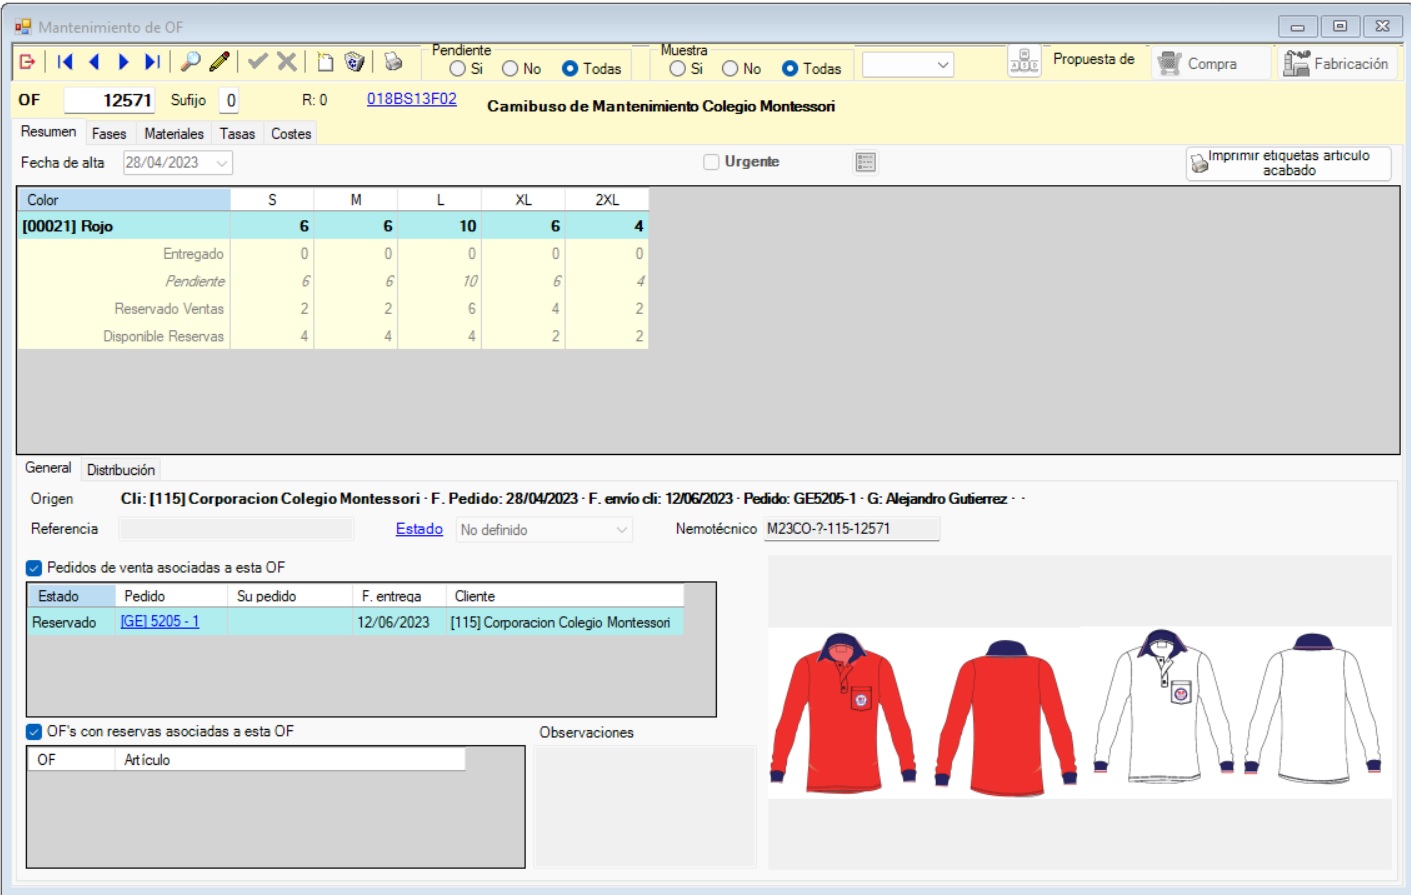Click the red exit door icon
The width and height of the screenshot is (1411, 895).
coord(27,62)
